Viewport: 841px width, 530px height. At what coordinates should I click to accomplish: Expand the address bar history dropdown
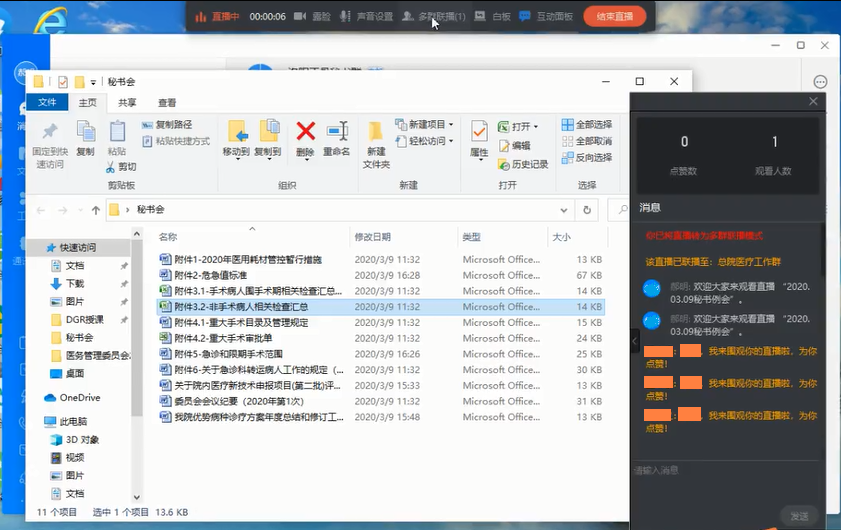[564, 210]
